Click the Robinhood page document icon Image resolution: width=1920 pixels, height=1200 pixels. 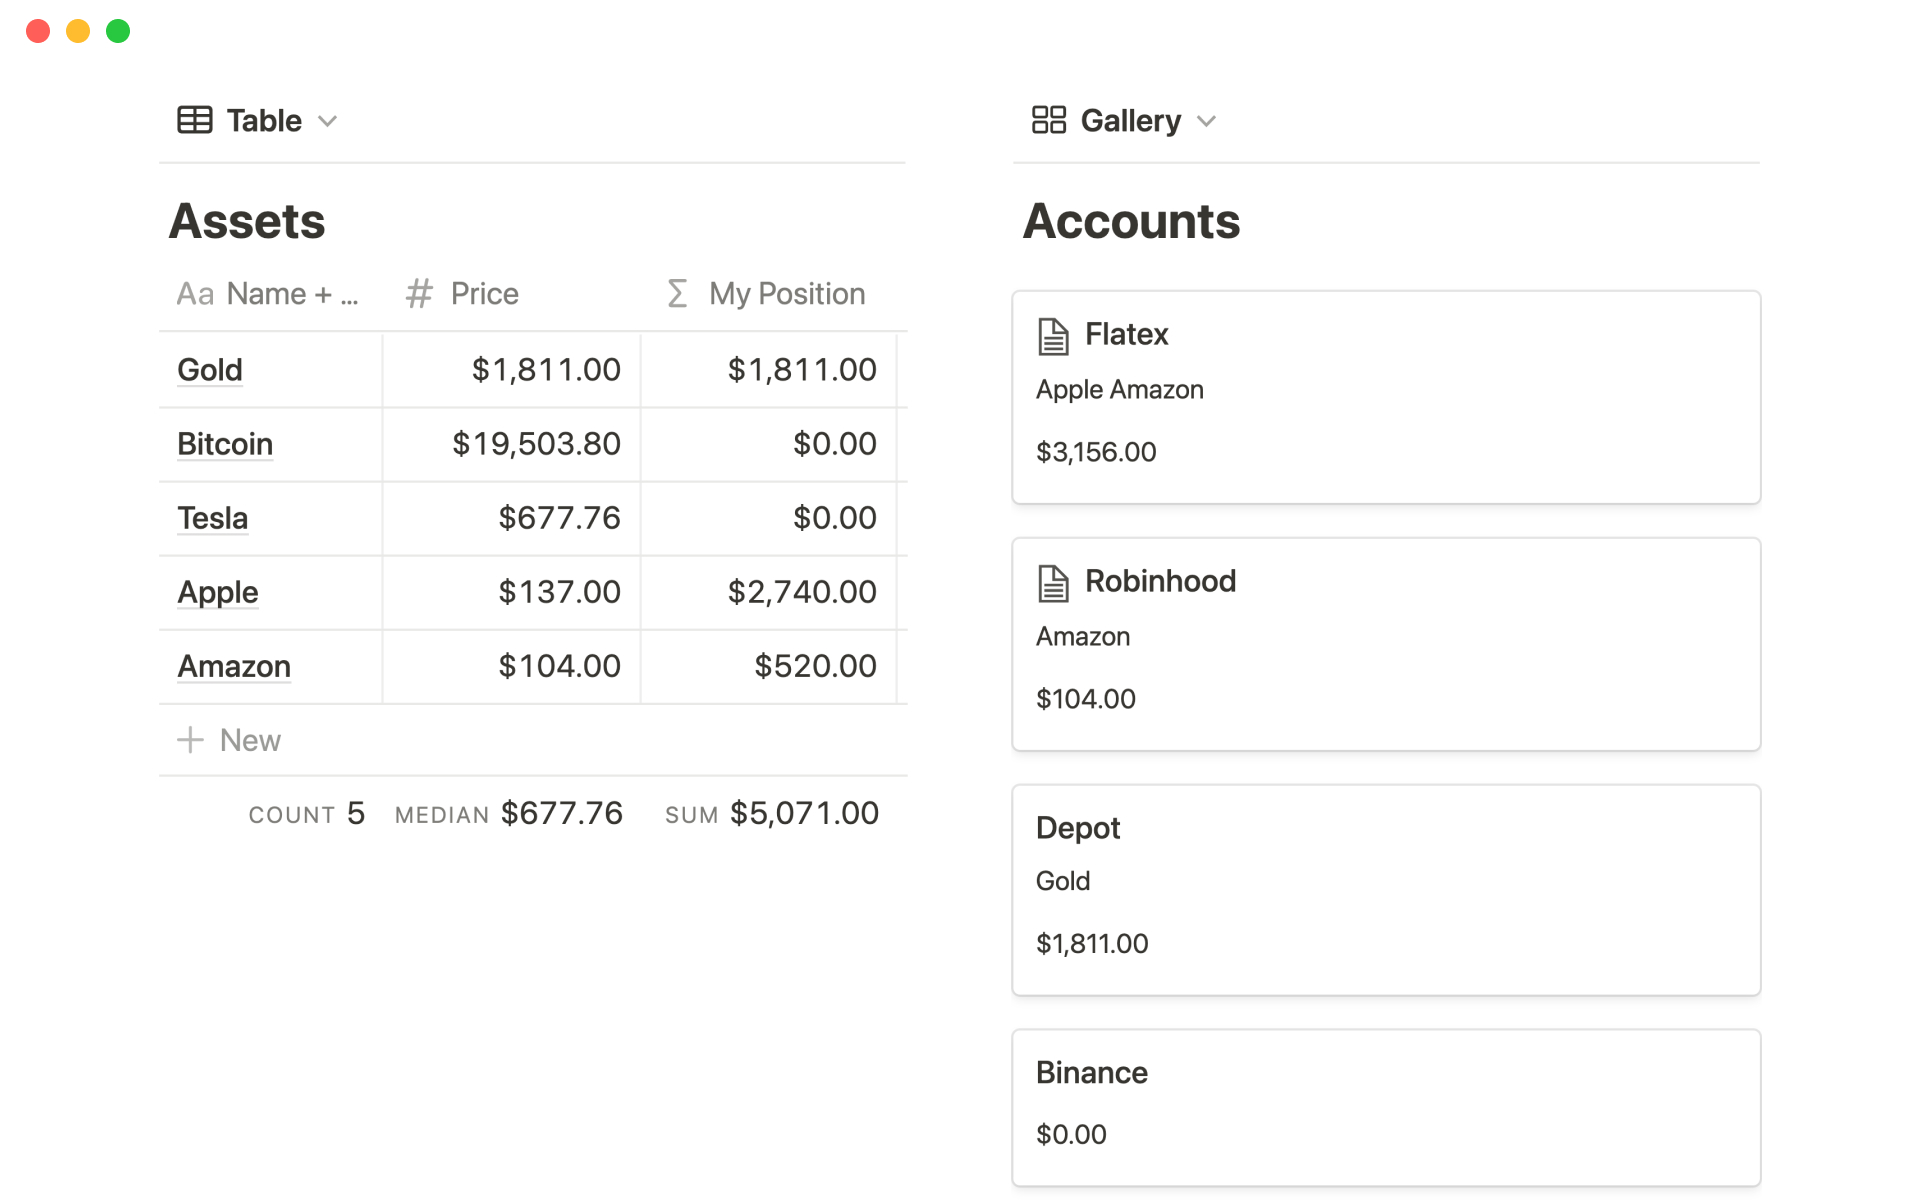(1052, 583)
